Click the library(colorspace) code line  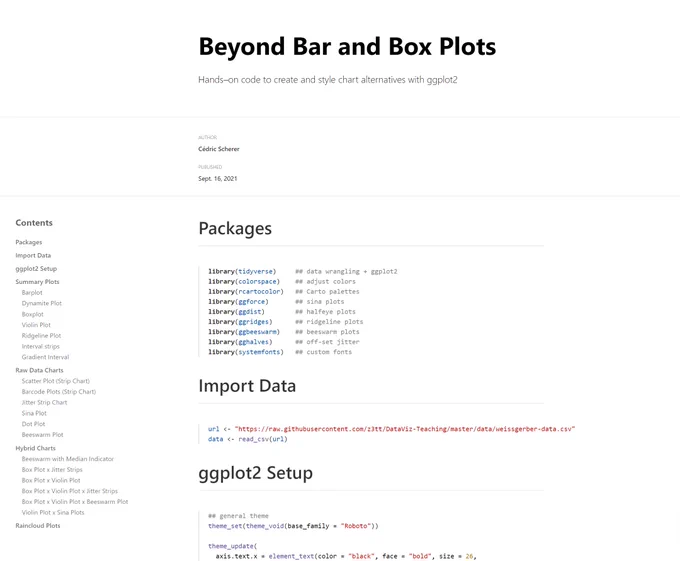[x=282, y=281]
